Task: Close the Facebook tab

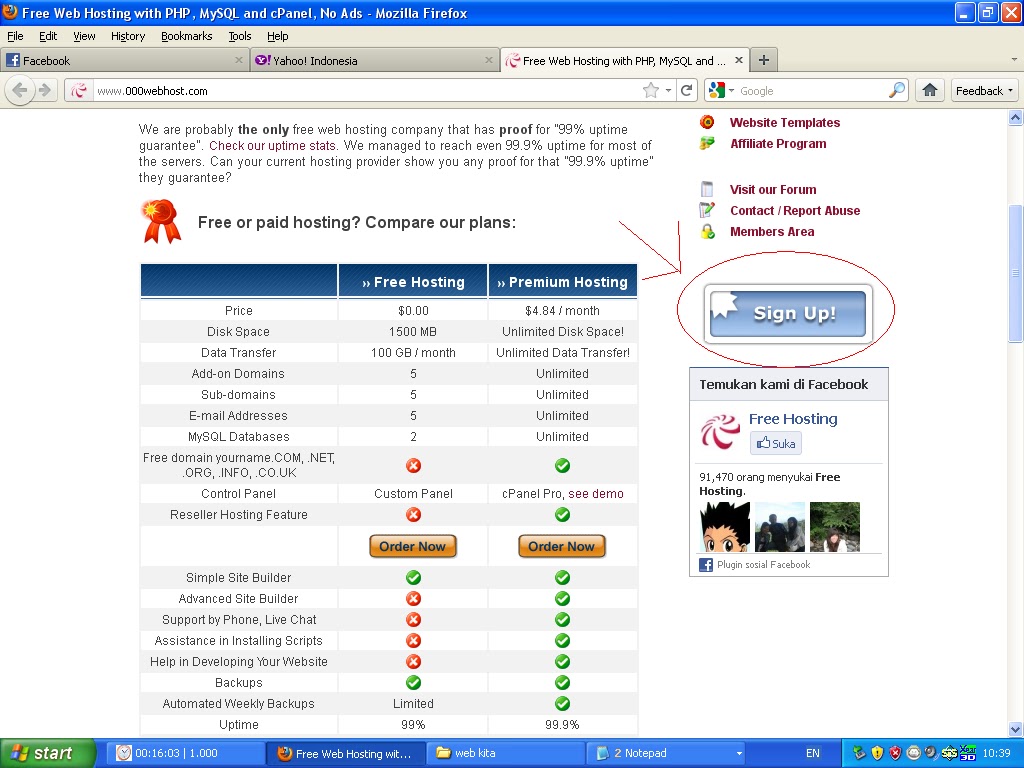Action: (238, 60)
